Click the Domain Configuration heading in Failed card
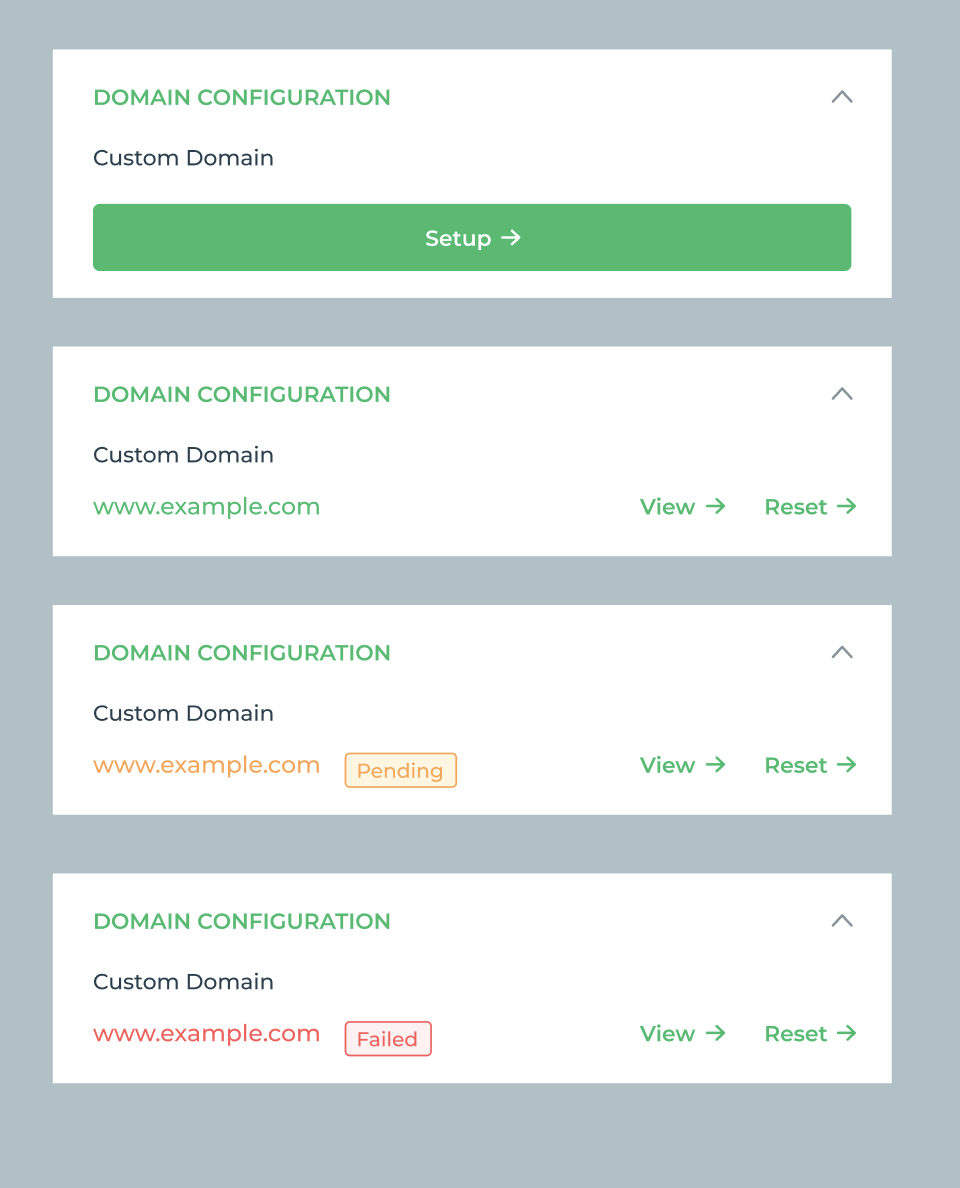The width and height of the screenshot is (960, 1188). pyautogui.click(x=242, y=921)
